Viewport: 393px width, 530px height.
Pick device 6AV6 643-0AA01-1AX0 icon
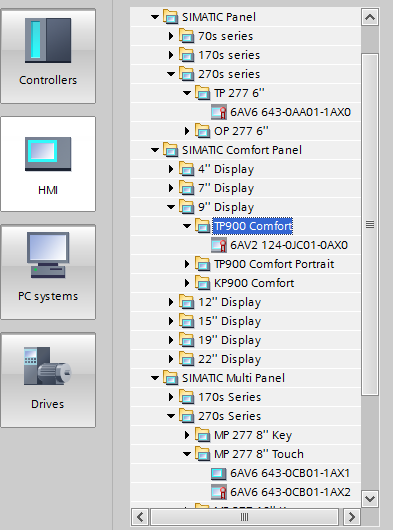point(219,112)
